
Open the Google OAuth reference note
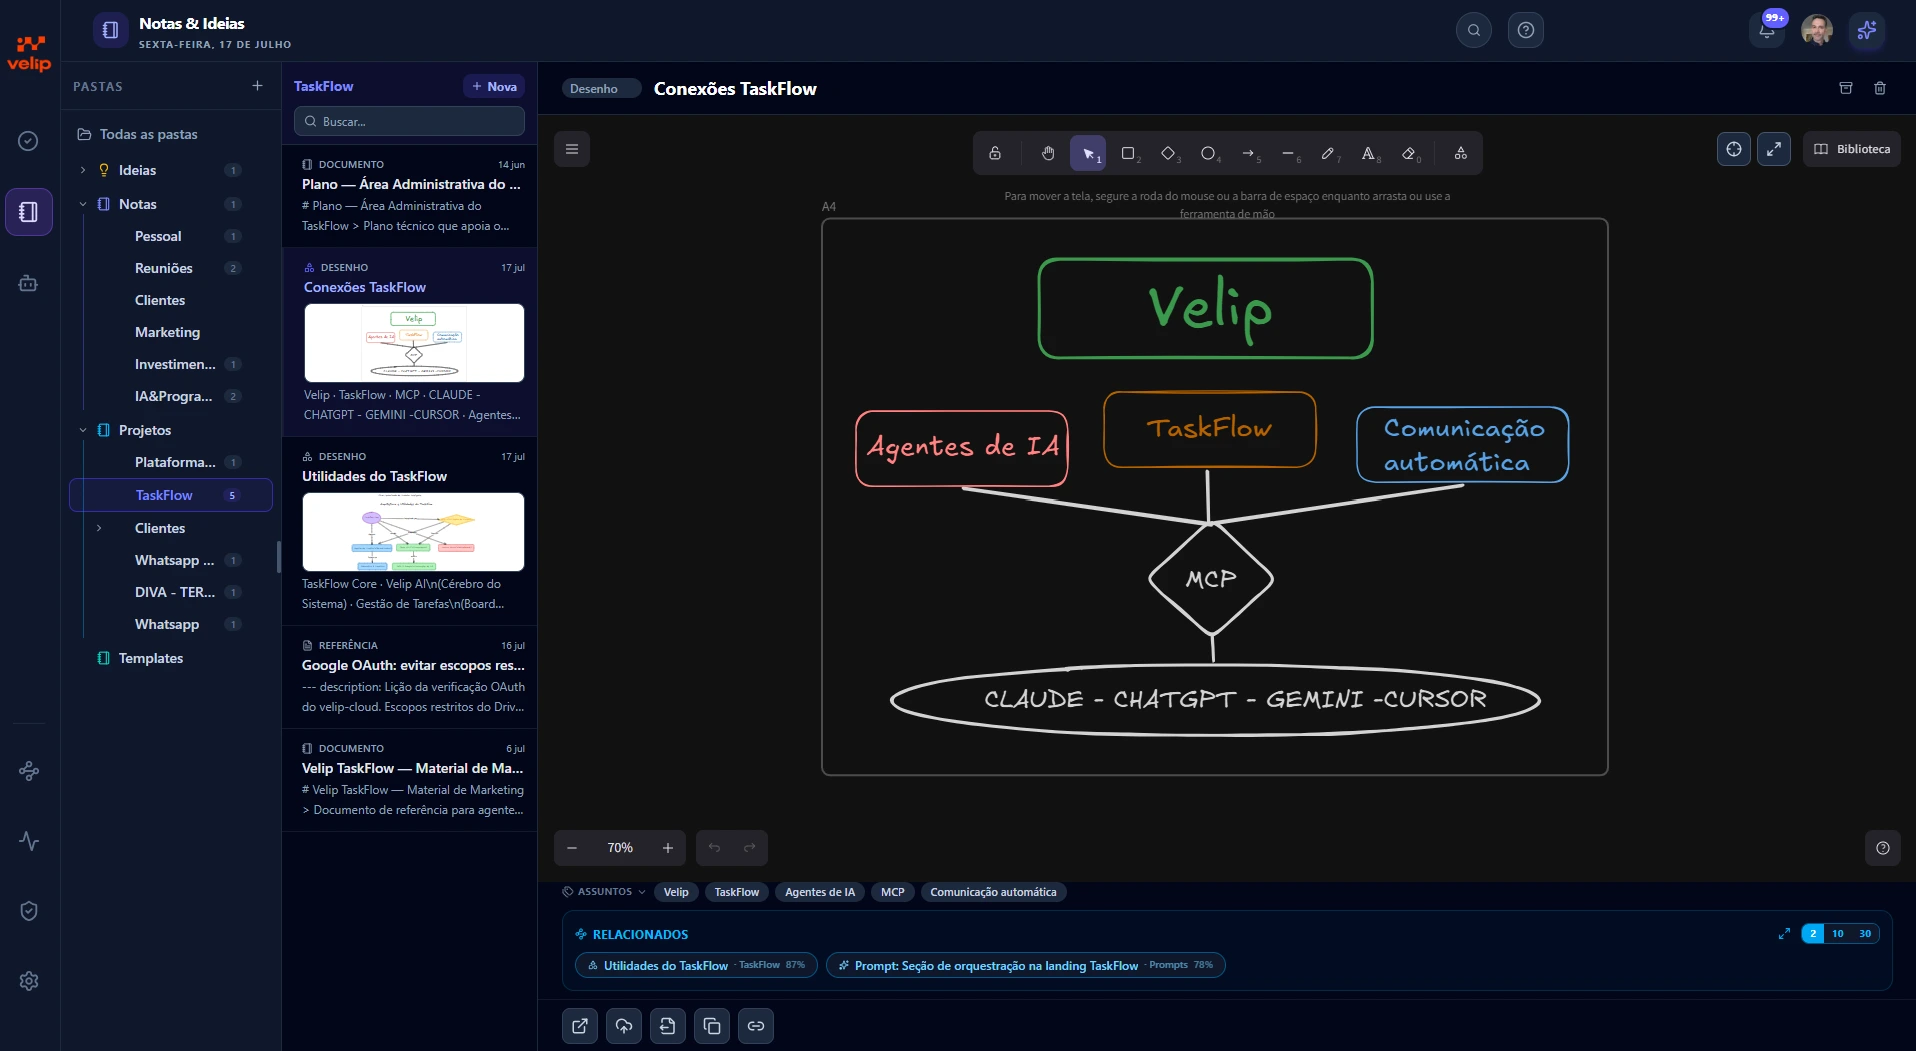[x=410, y=676]
